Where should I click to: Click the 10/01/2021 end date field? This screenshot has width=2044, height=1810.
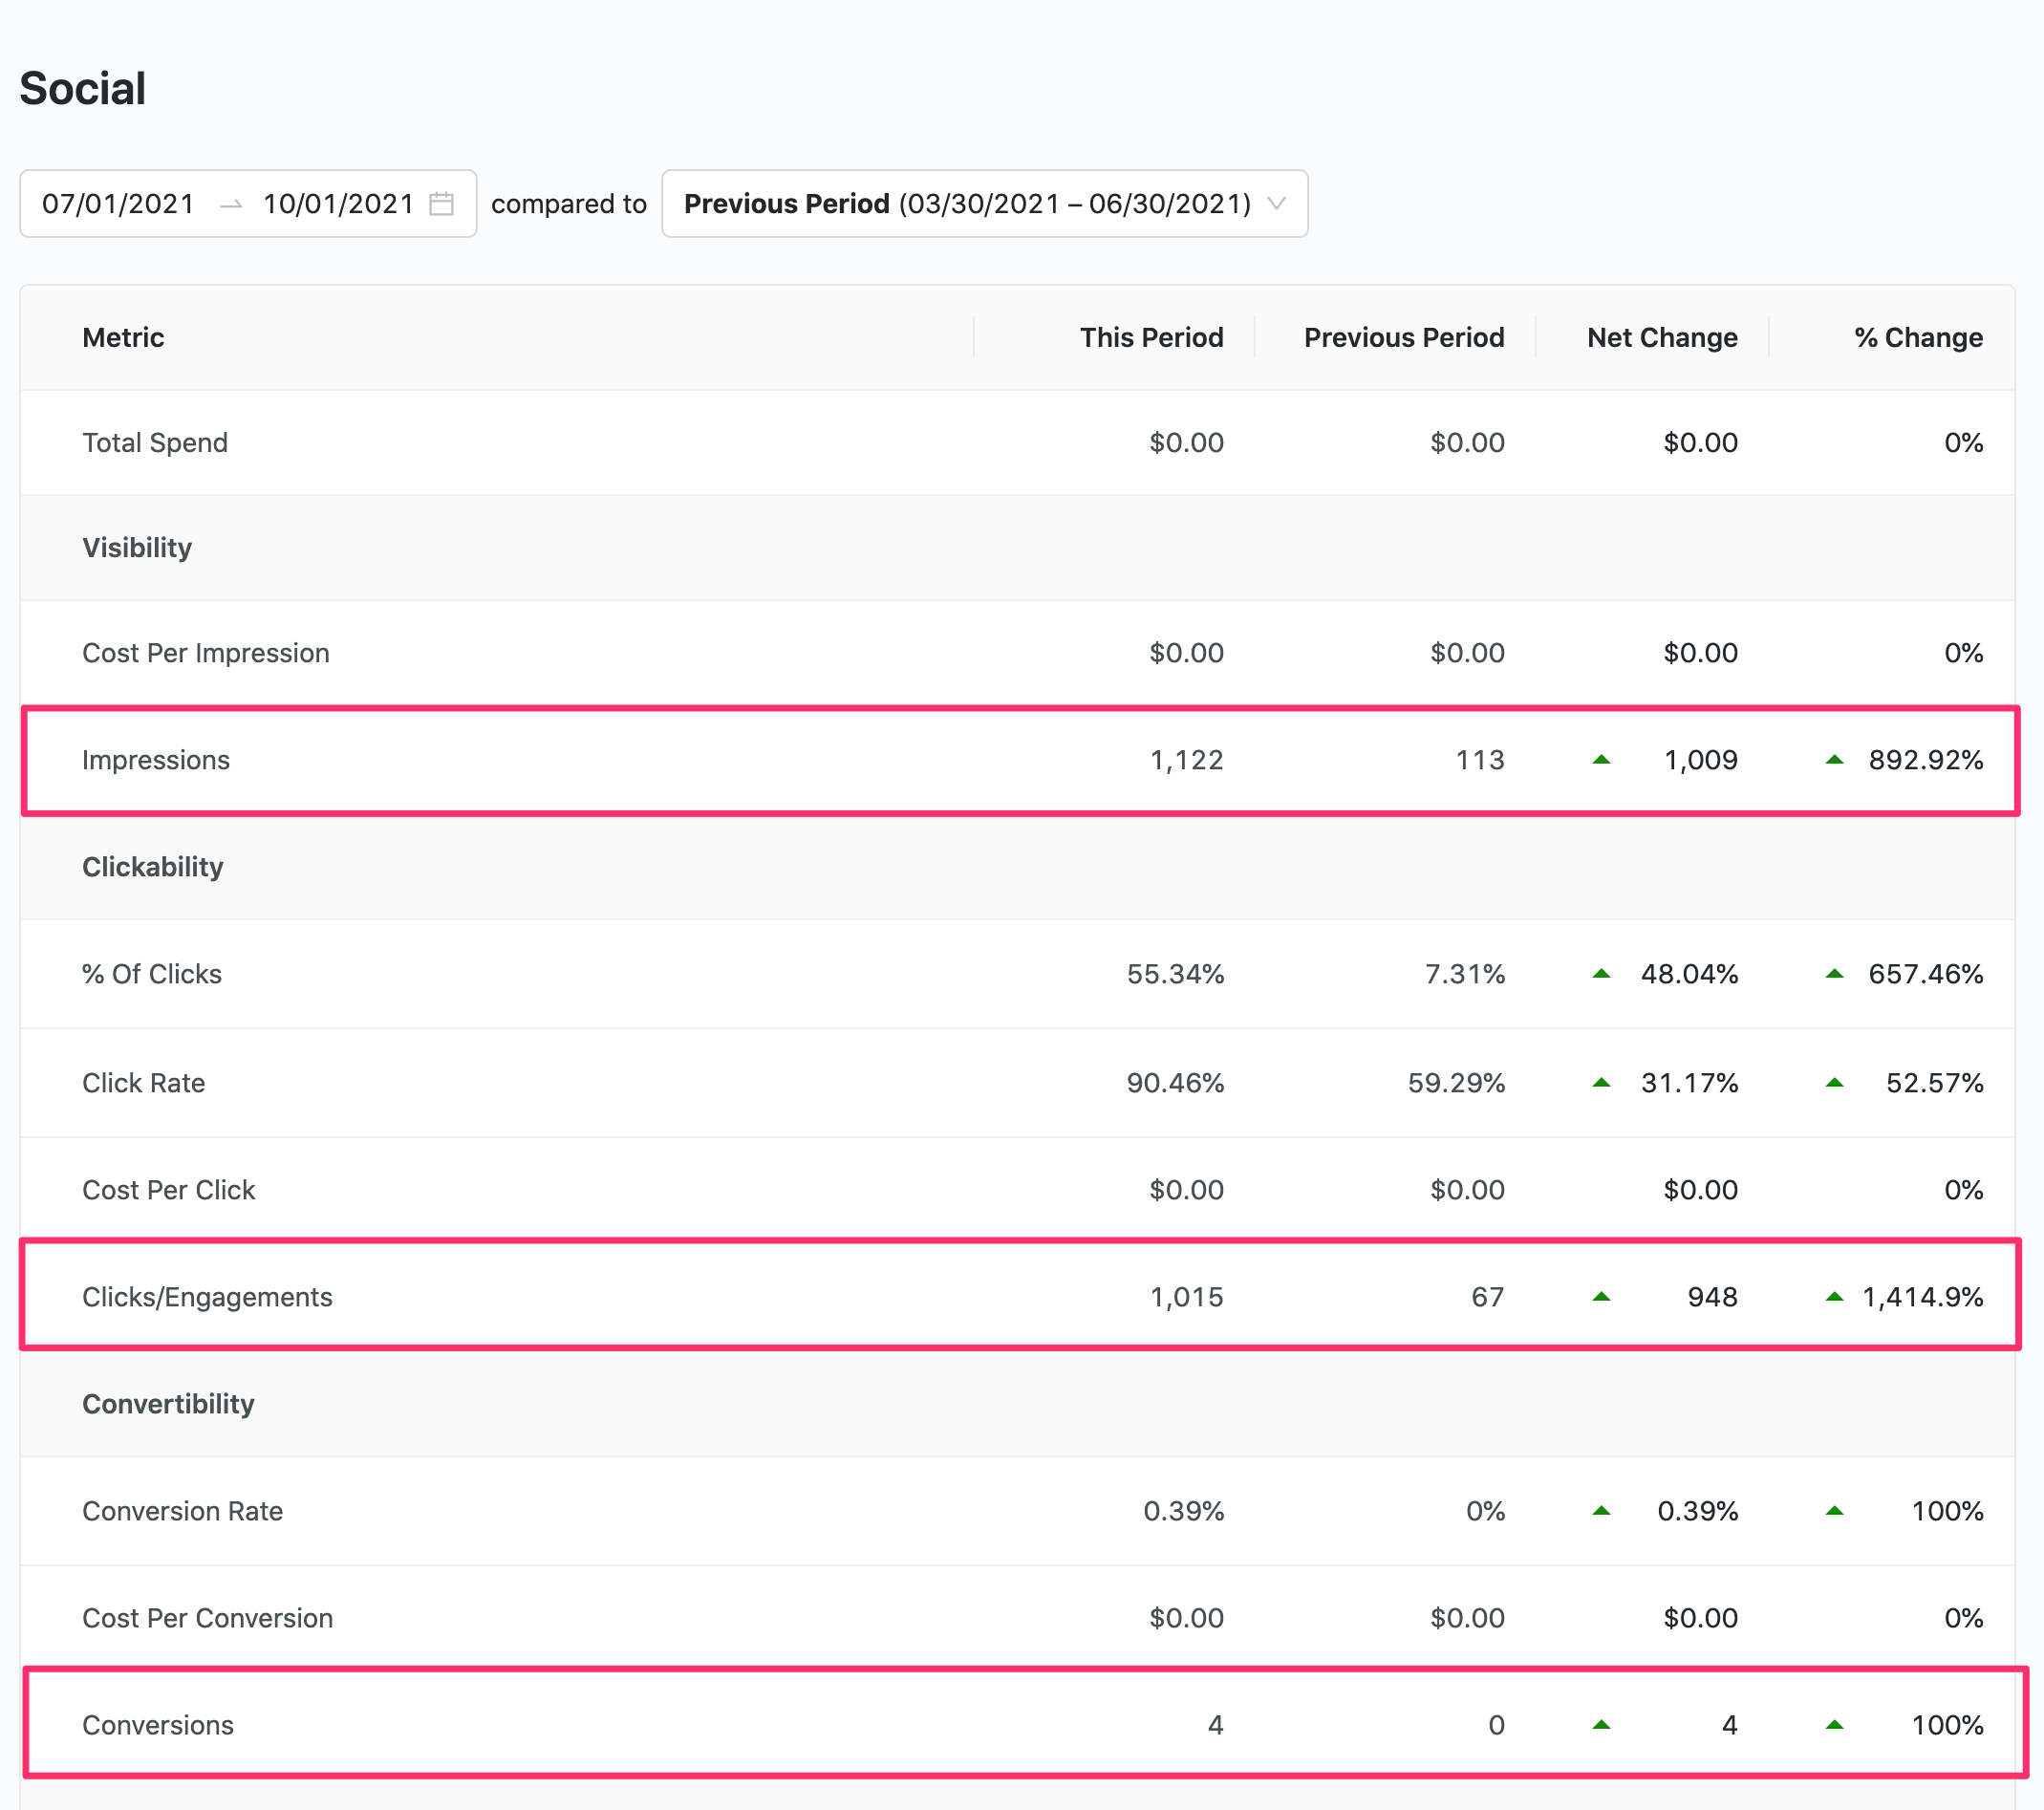338,204
